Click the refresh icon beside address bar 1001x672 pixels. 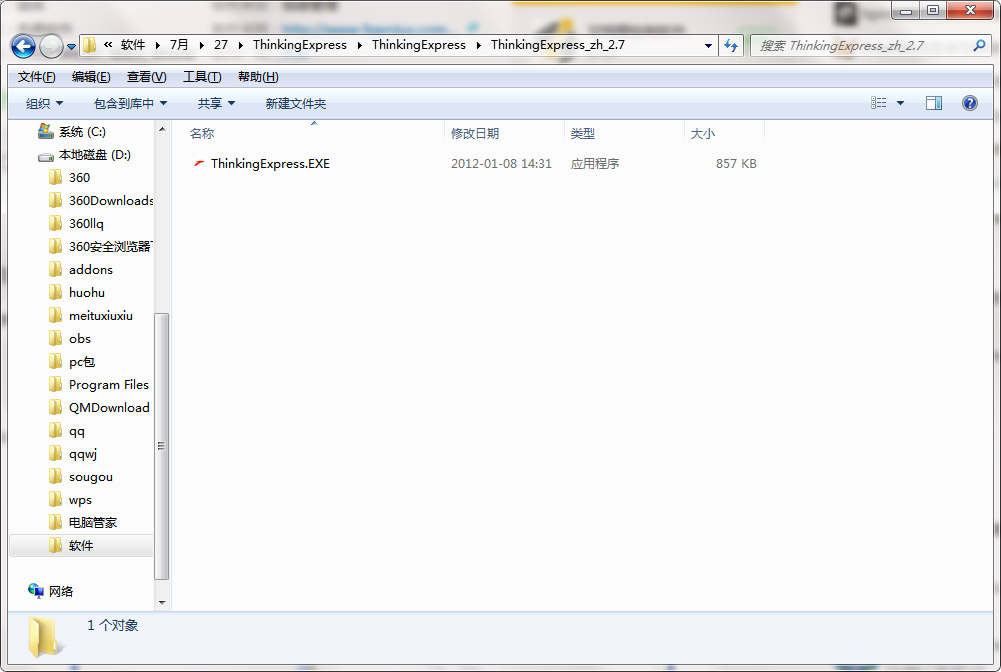(x=731, y=45)
